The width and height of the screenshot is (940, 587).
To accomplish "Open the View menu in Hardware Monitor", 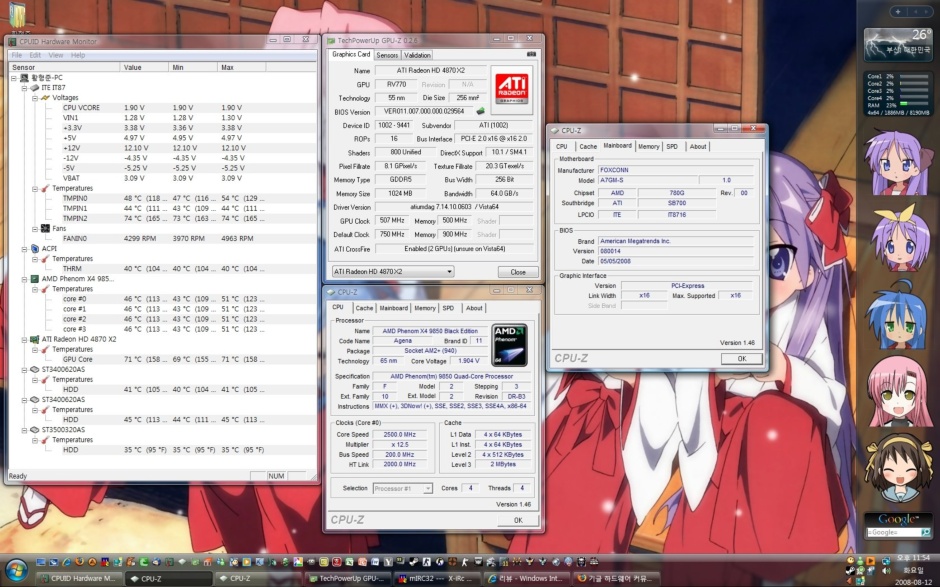I will [x=56, y=55].
